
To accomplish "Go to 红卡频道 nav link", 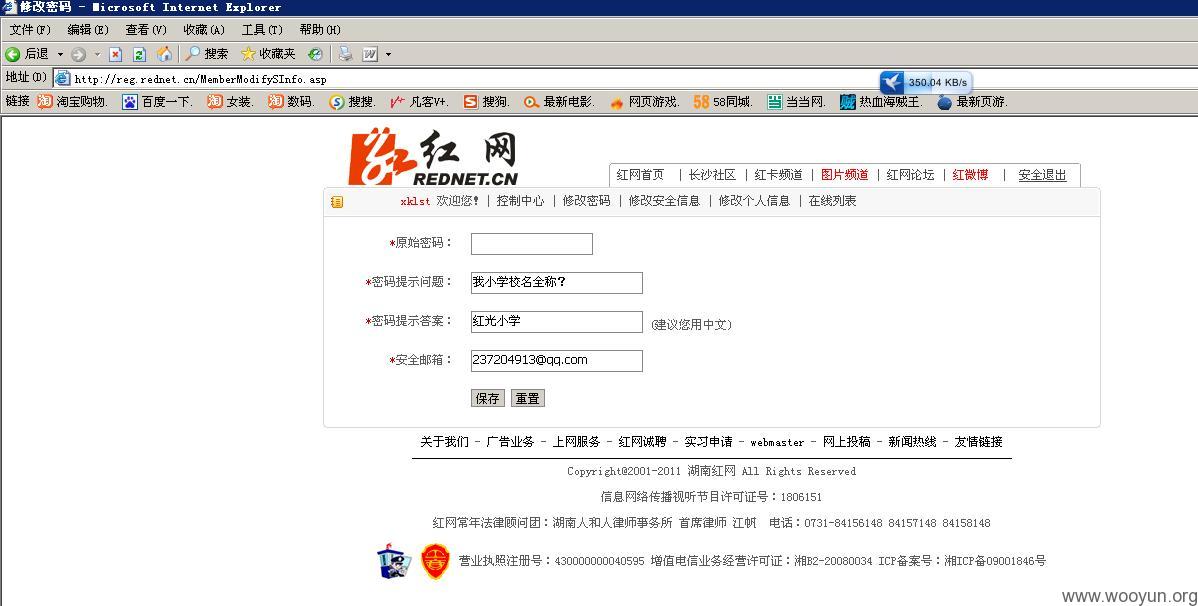I will (x=779, y=175).
